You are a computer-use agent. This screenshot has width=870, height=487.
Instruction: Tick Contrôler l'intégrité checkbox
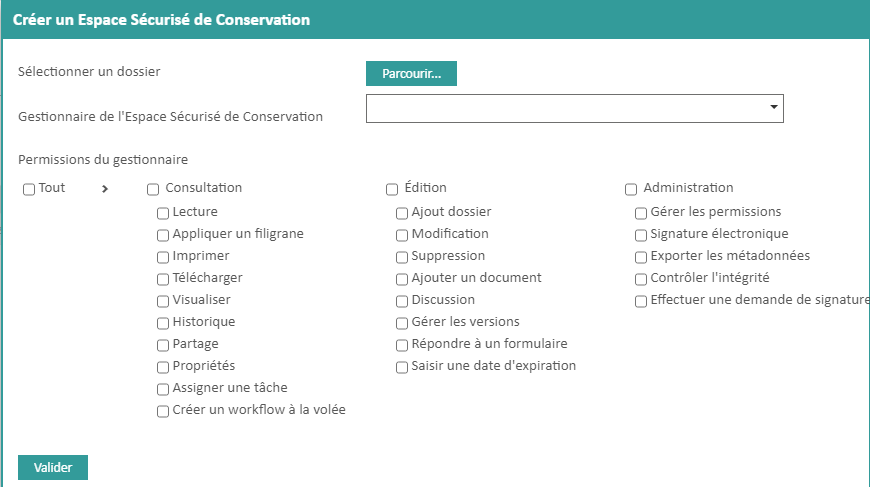pos(641,279)
